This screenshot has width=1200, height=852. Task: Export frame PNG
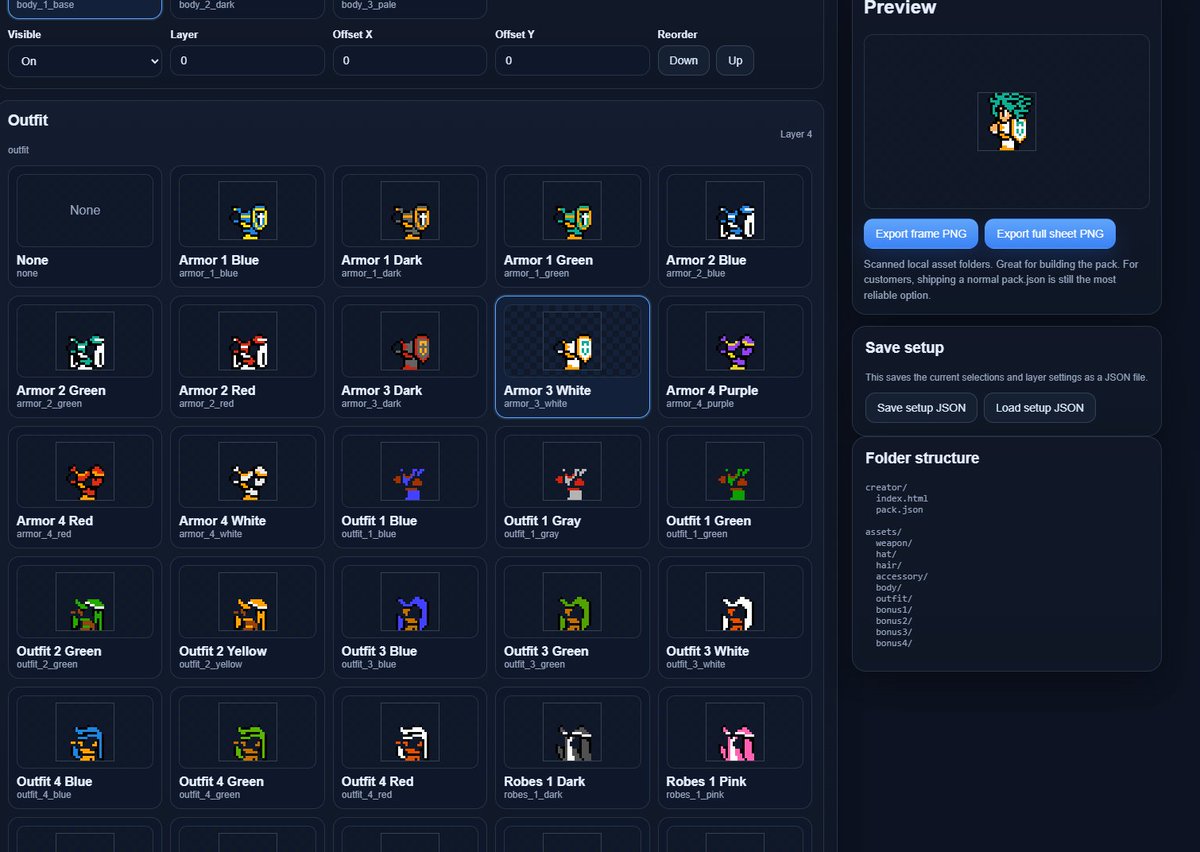[921, 234]
